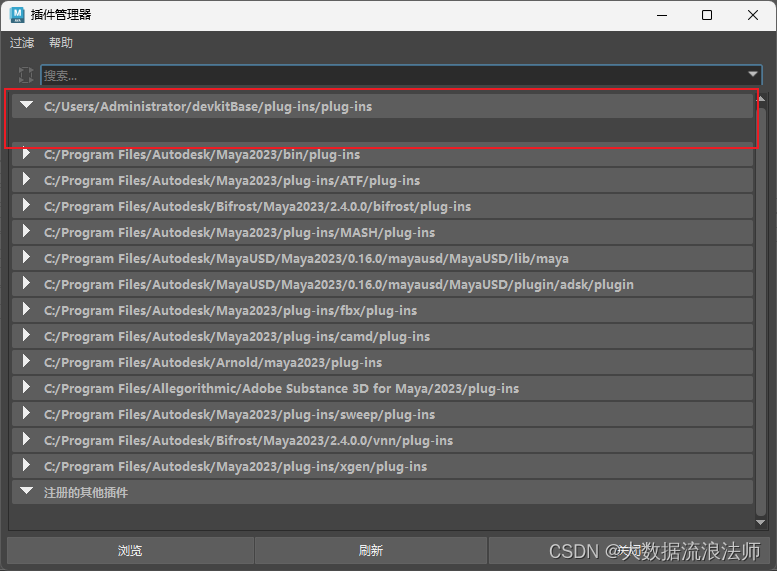The width and height of the screenshot is (777, 571).
Task: Collapse the devkitBase/plug-ins/plug-ins section
Action: (x=26, y=105)
